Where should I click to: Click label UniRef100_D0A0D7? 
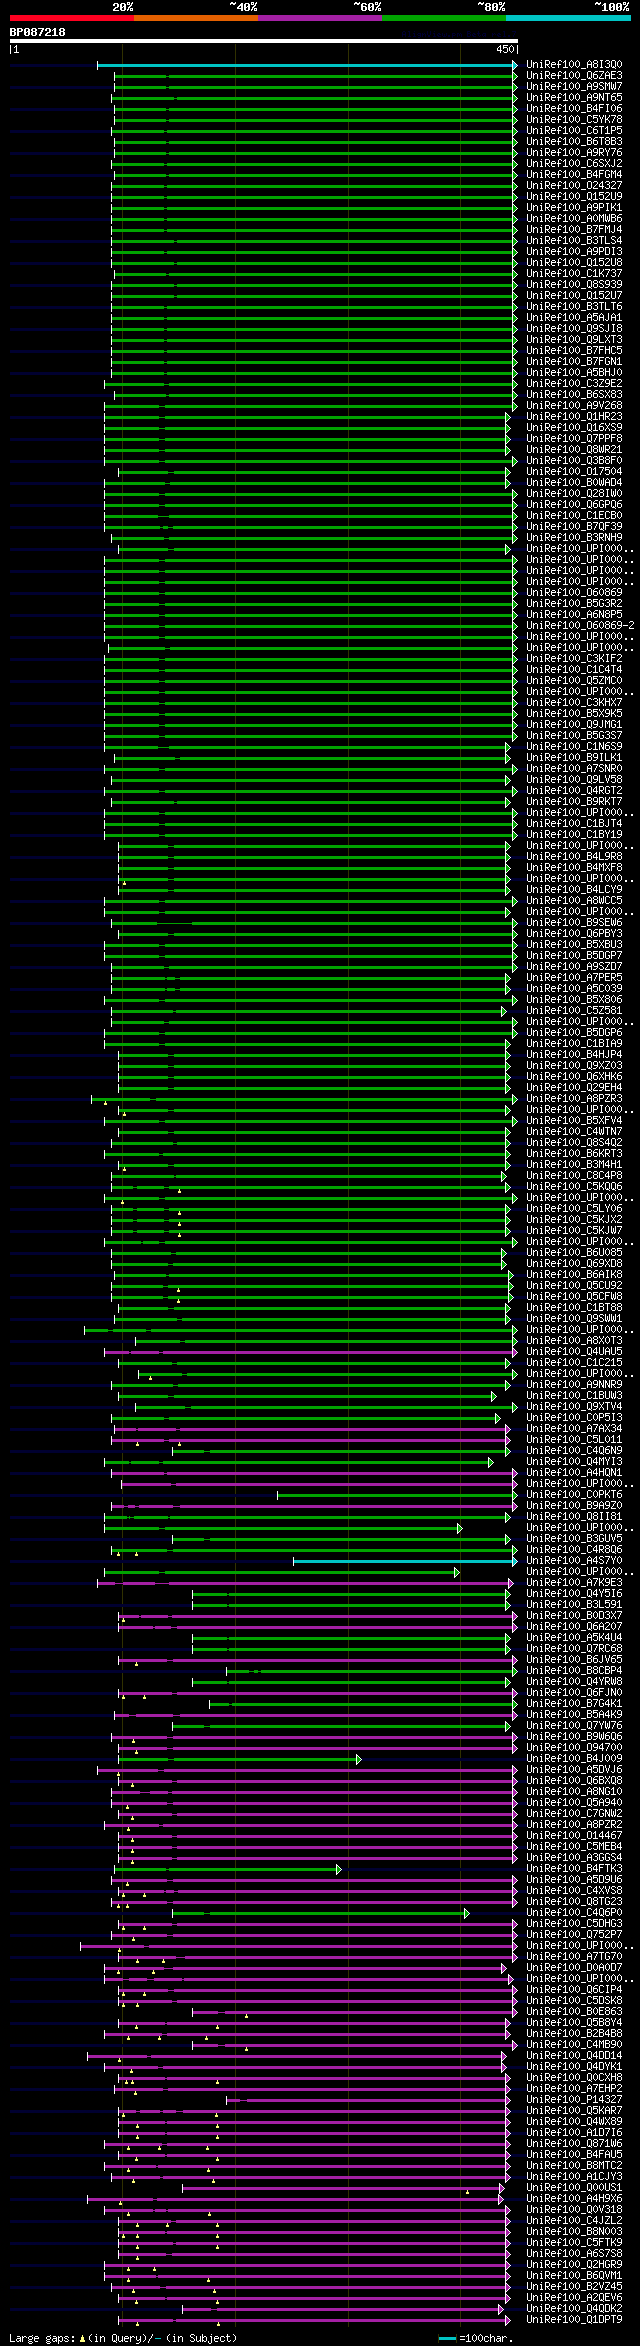click(574, 1968)
